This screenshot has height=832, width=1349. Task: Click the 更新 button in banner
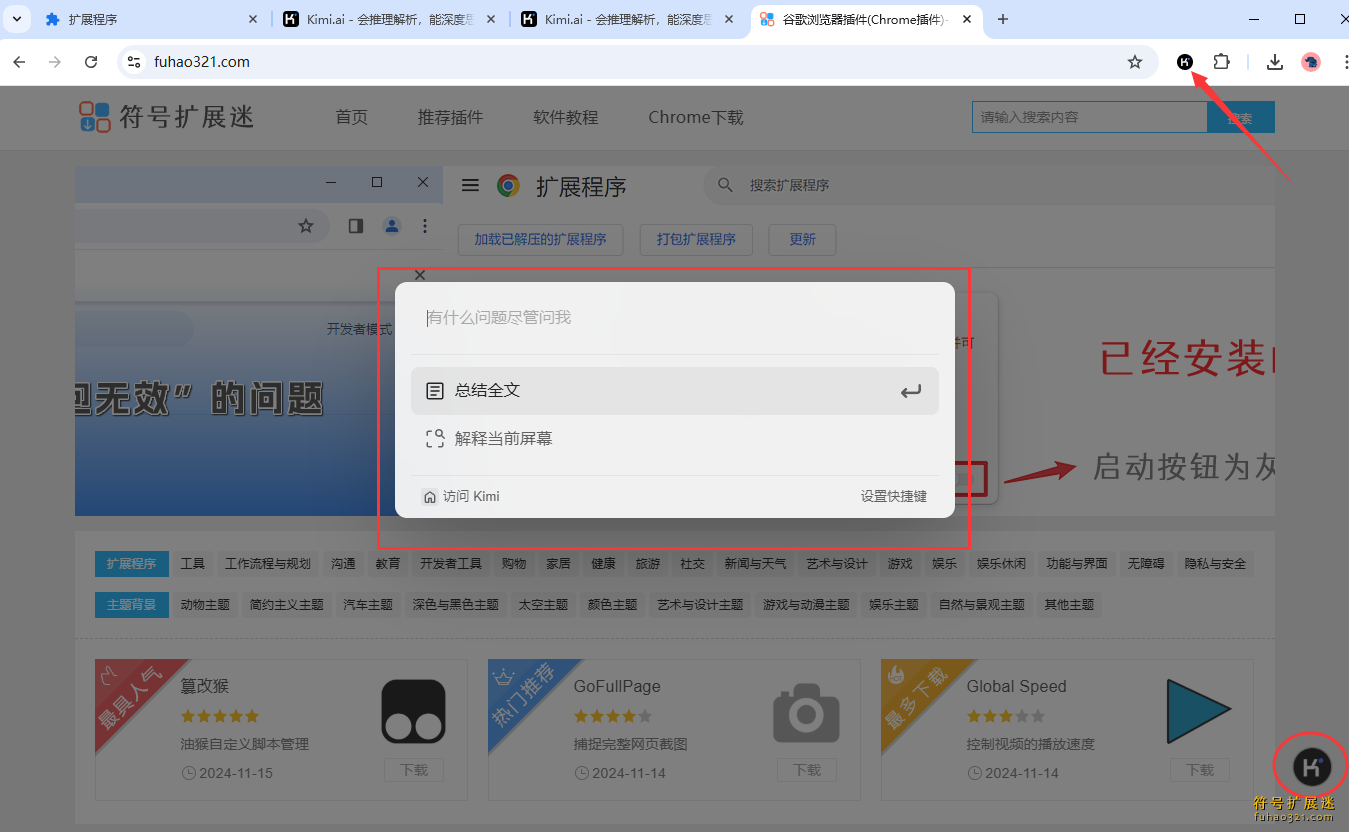click(802, 240)
